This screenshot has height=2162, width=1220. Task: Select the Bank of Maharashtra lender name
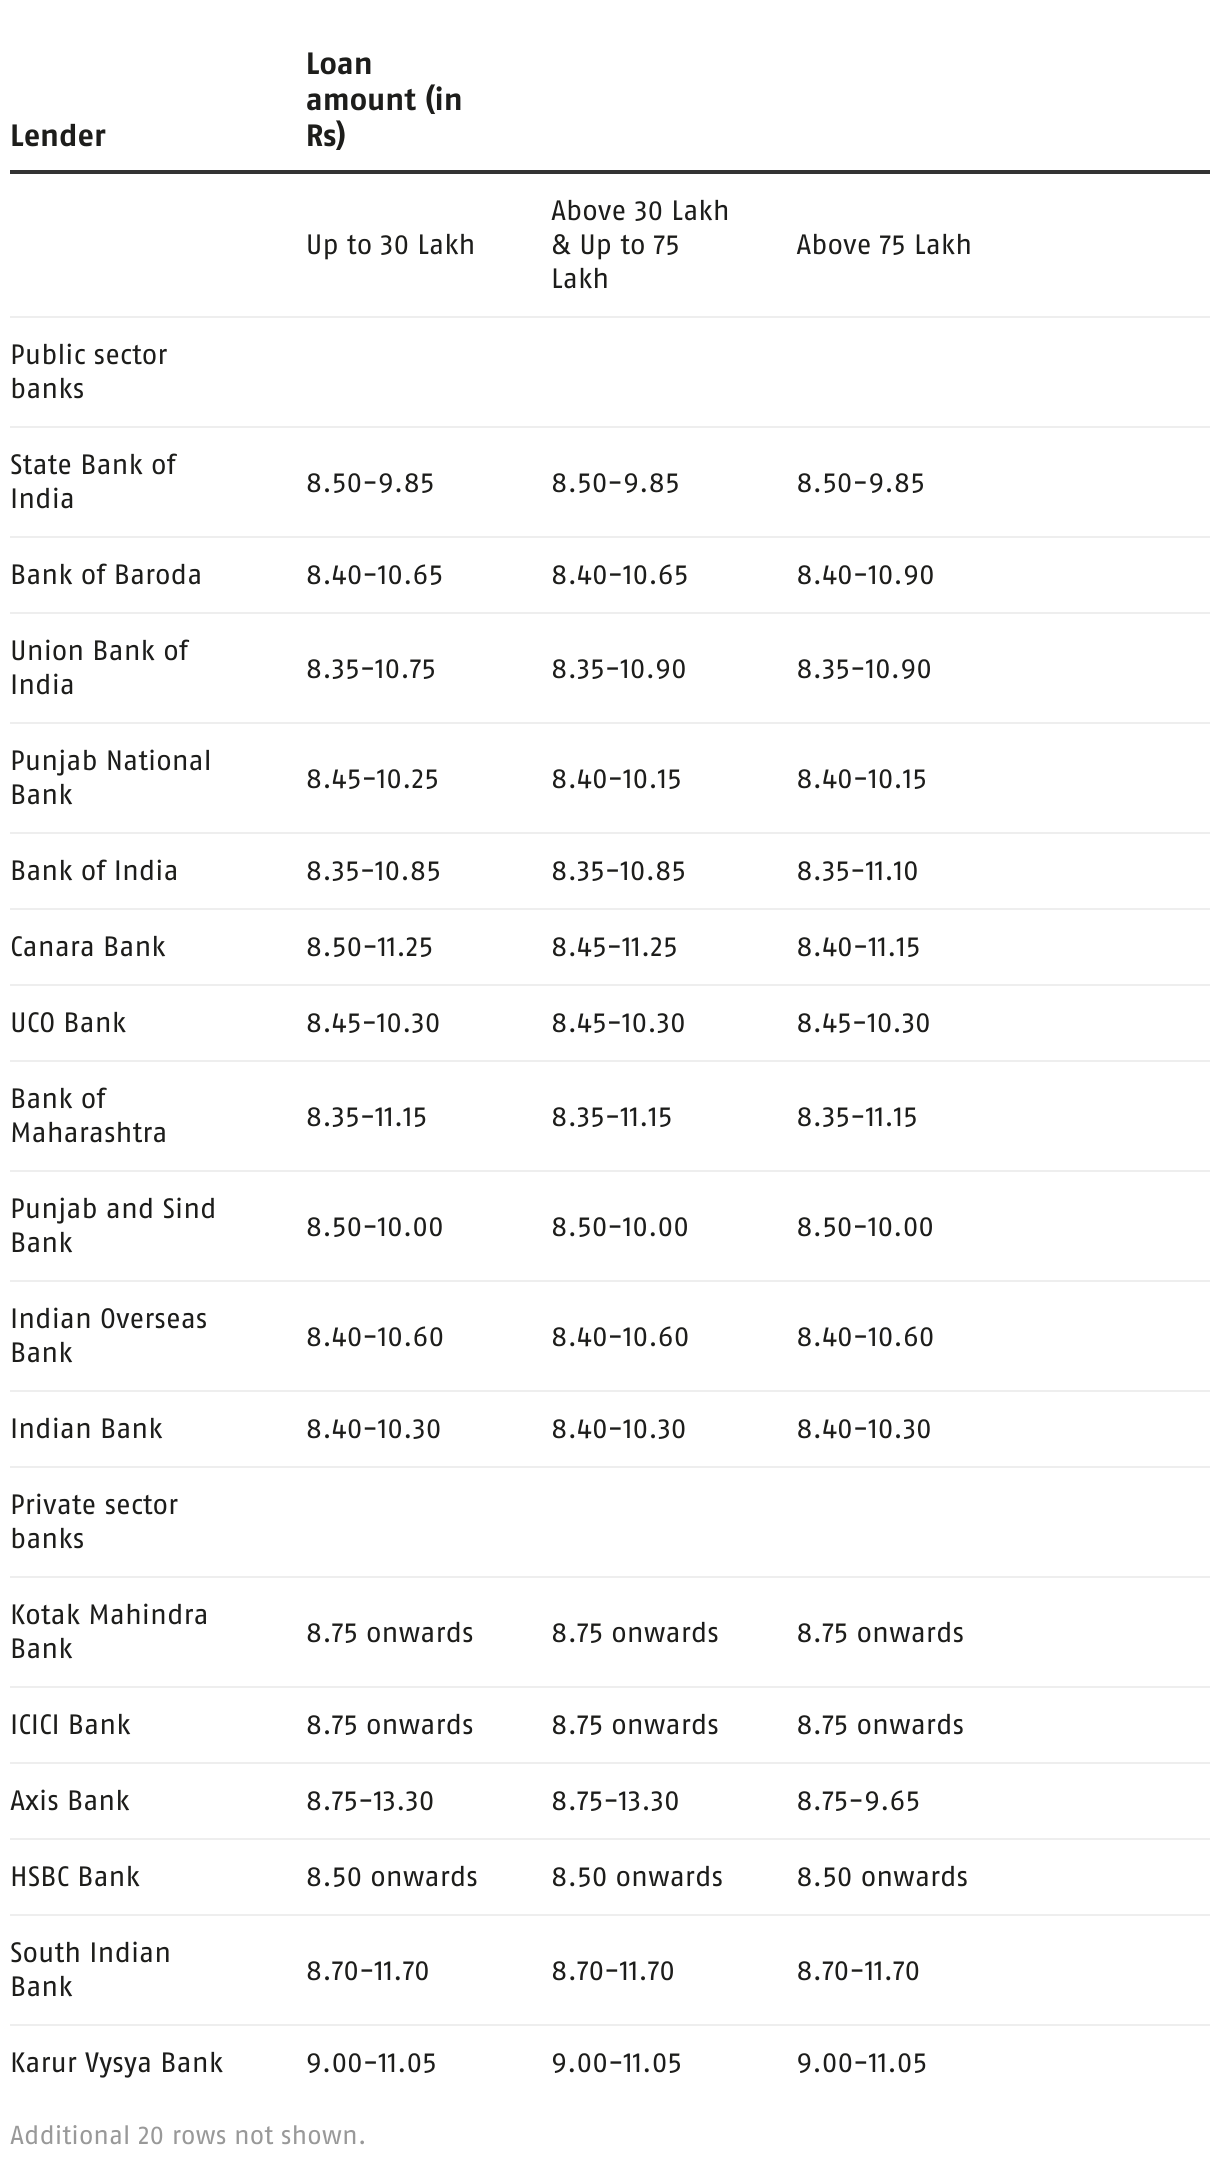(x=88, y=1116)
